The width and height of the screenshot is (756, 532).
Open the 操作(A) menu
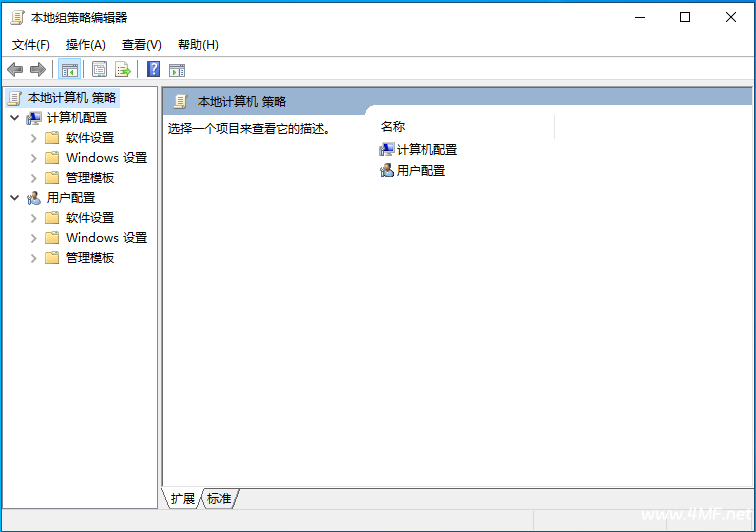pyautogui.click(x=85, y=44)
